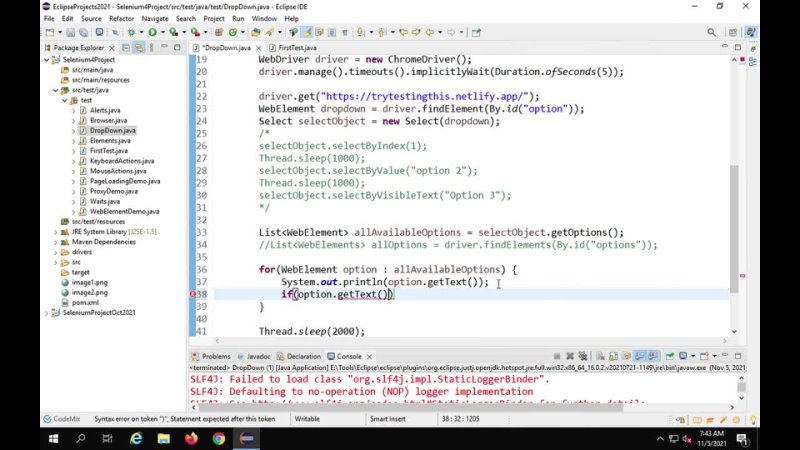Click the Java perspective icon
800x450 pixels.
click(751, 32)
